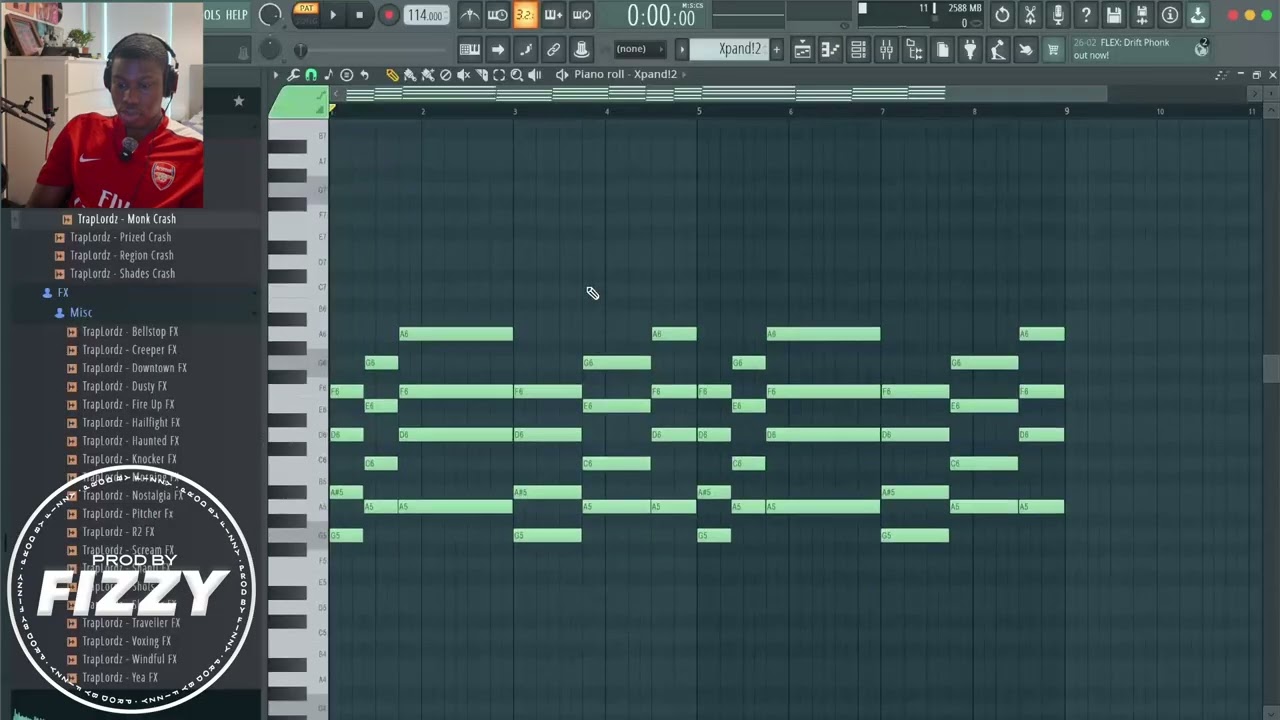
Task: Toggle blend recording overdub button
Action: pos(553,15)
